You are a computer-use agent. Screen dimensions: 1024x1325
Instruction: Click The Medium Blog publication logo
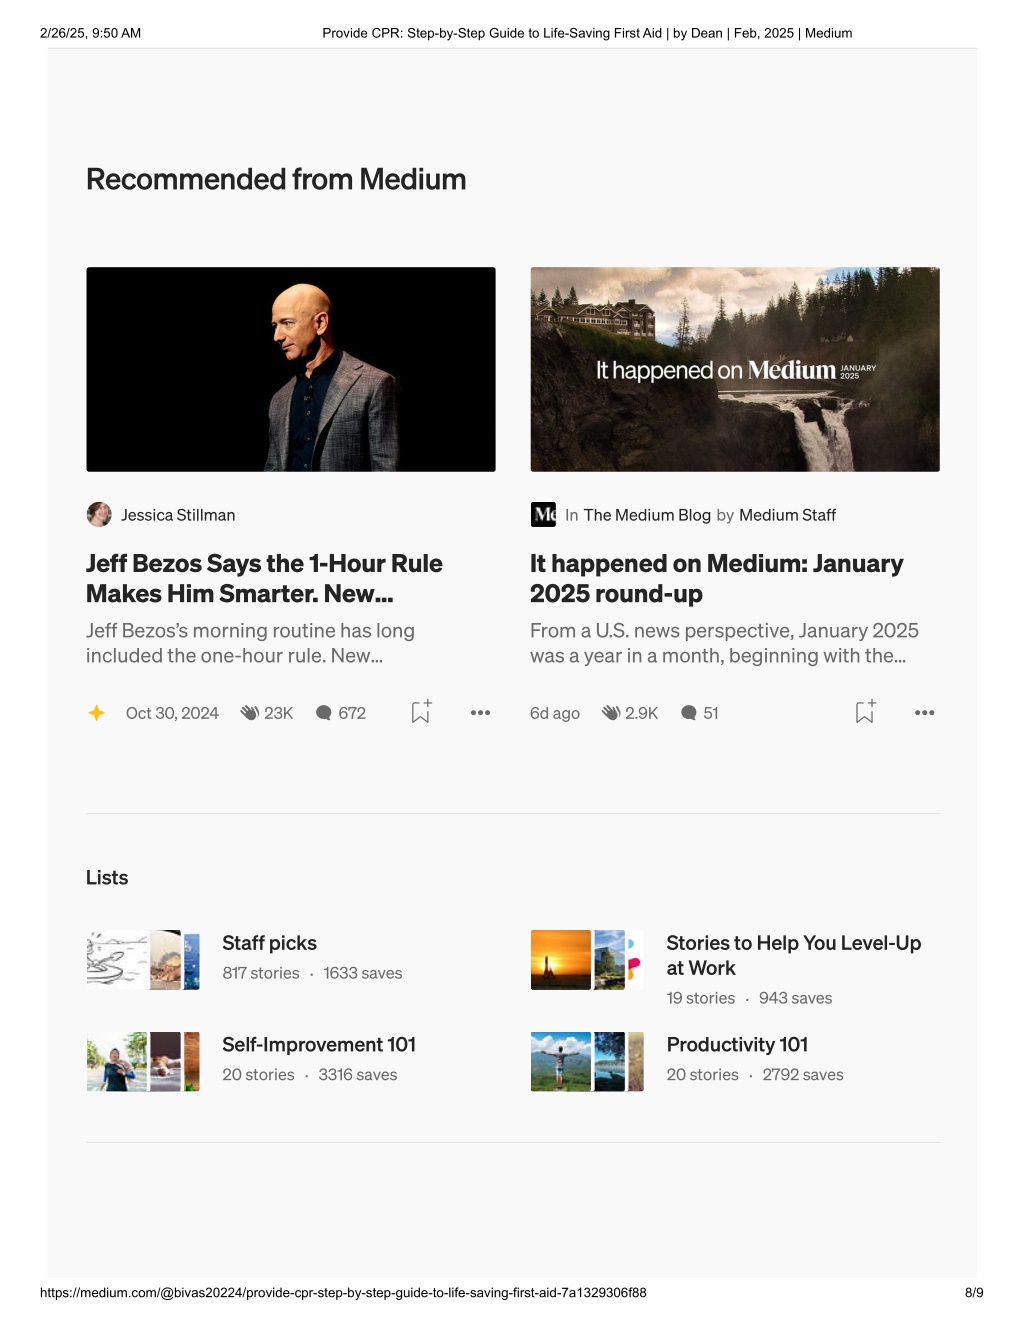[x=543, y=515]
